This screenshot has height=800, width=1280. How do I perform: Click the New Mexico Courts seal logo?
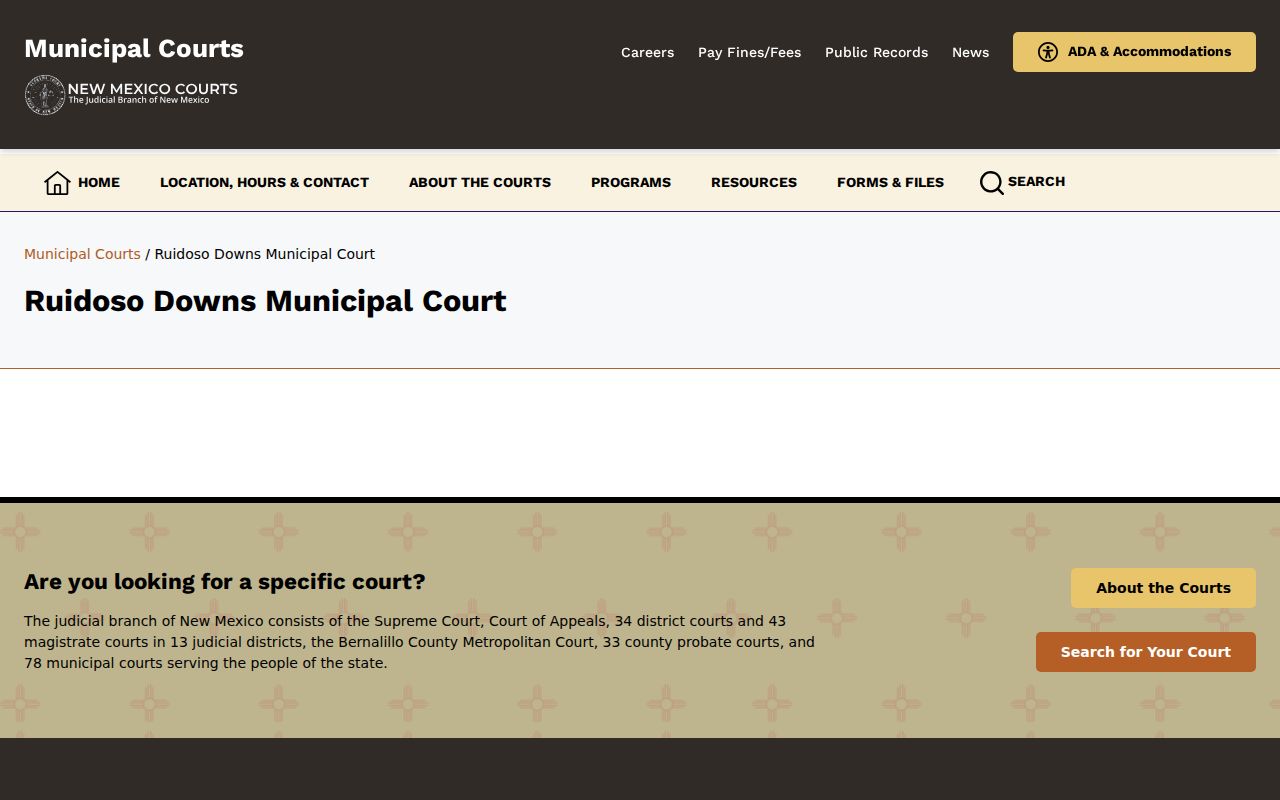pyautogui.click(x=45, y=95)
